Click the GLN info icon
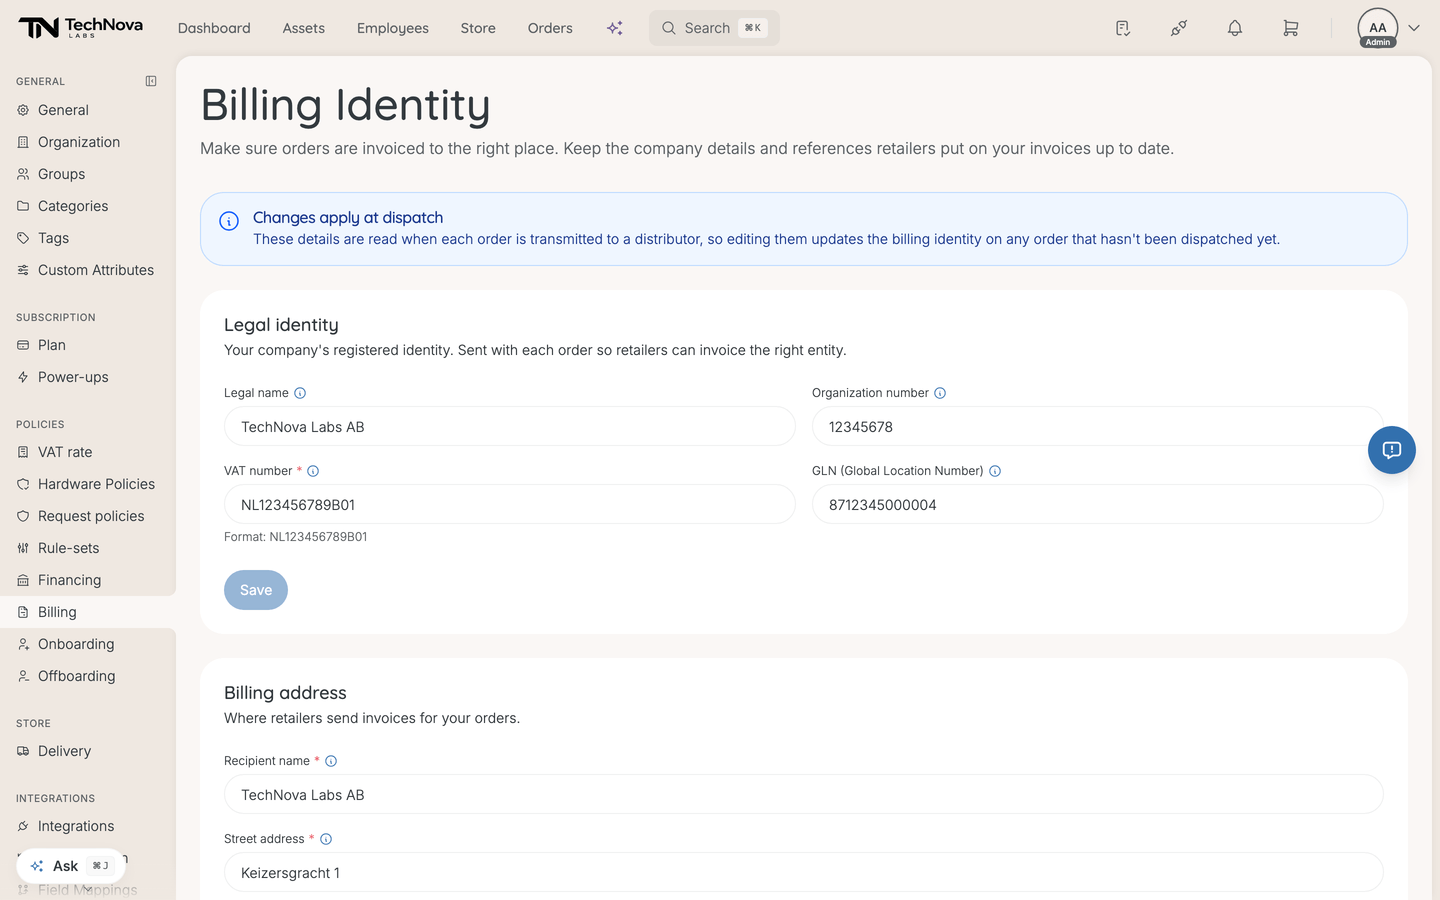Screen dimensions: 1440x900 coord(995,471)
